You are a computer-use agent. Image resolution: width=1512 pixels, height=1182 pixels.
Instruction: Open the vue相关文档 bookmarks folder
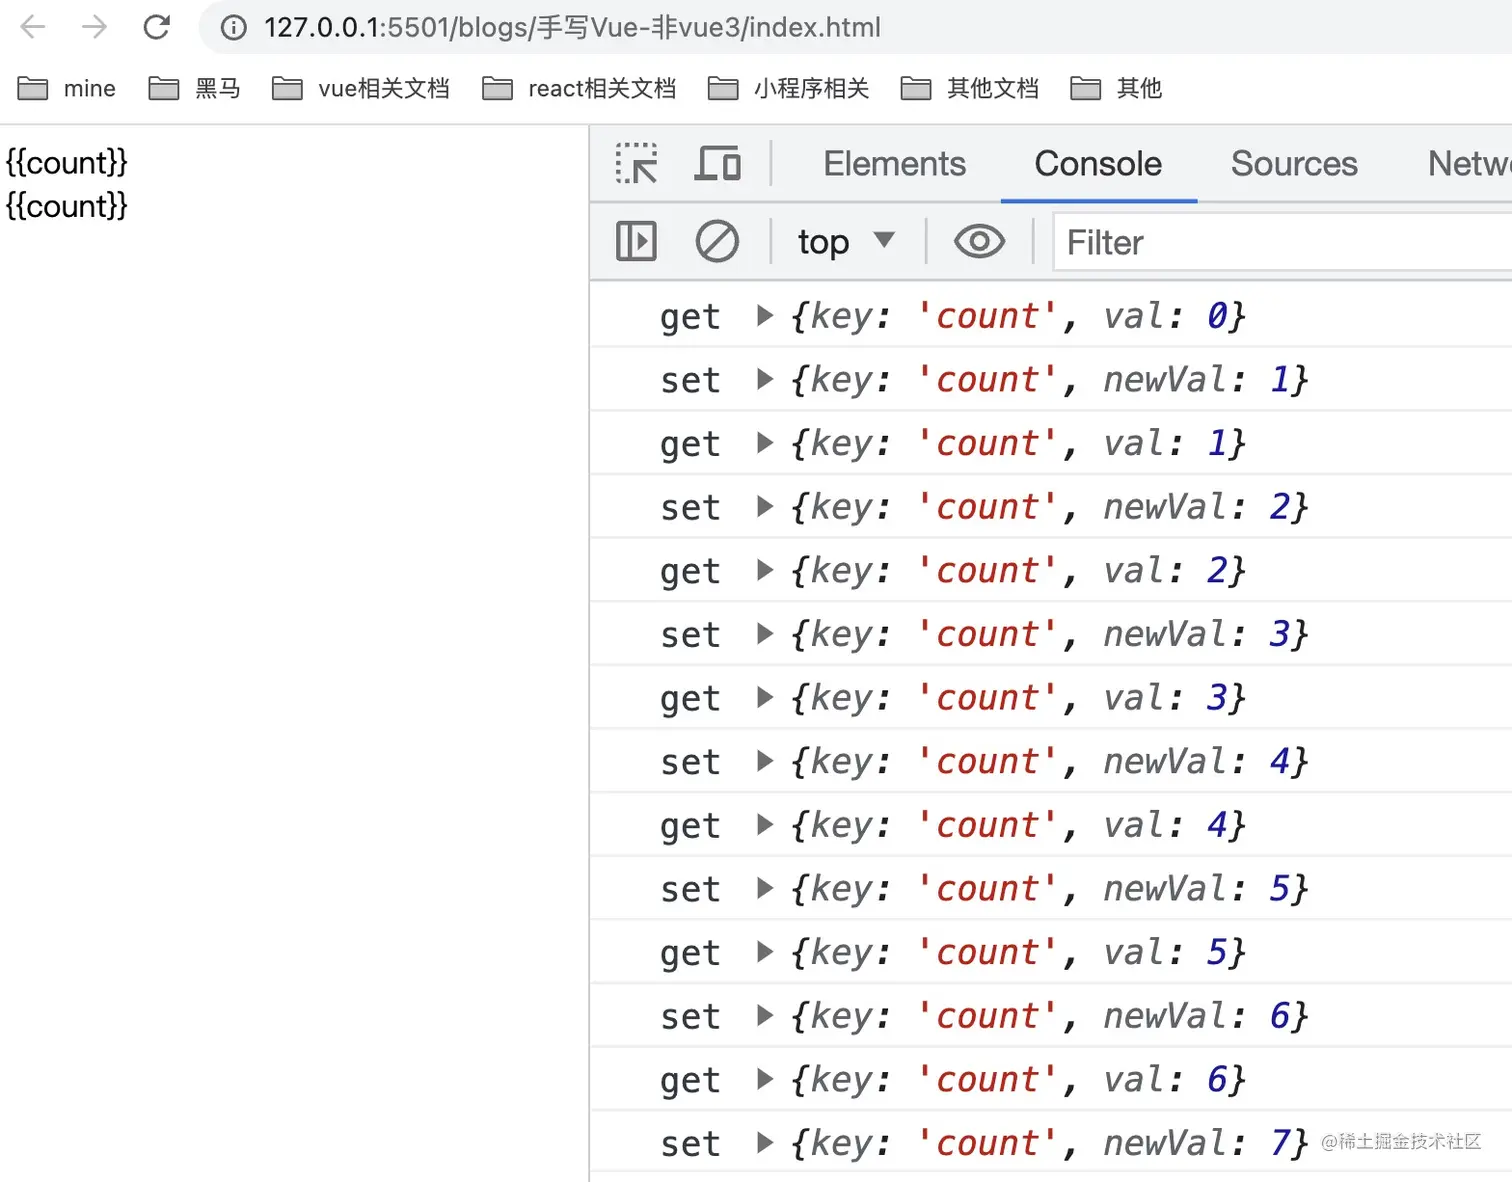point(361,89)
